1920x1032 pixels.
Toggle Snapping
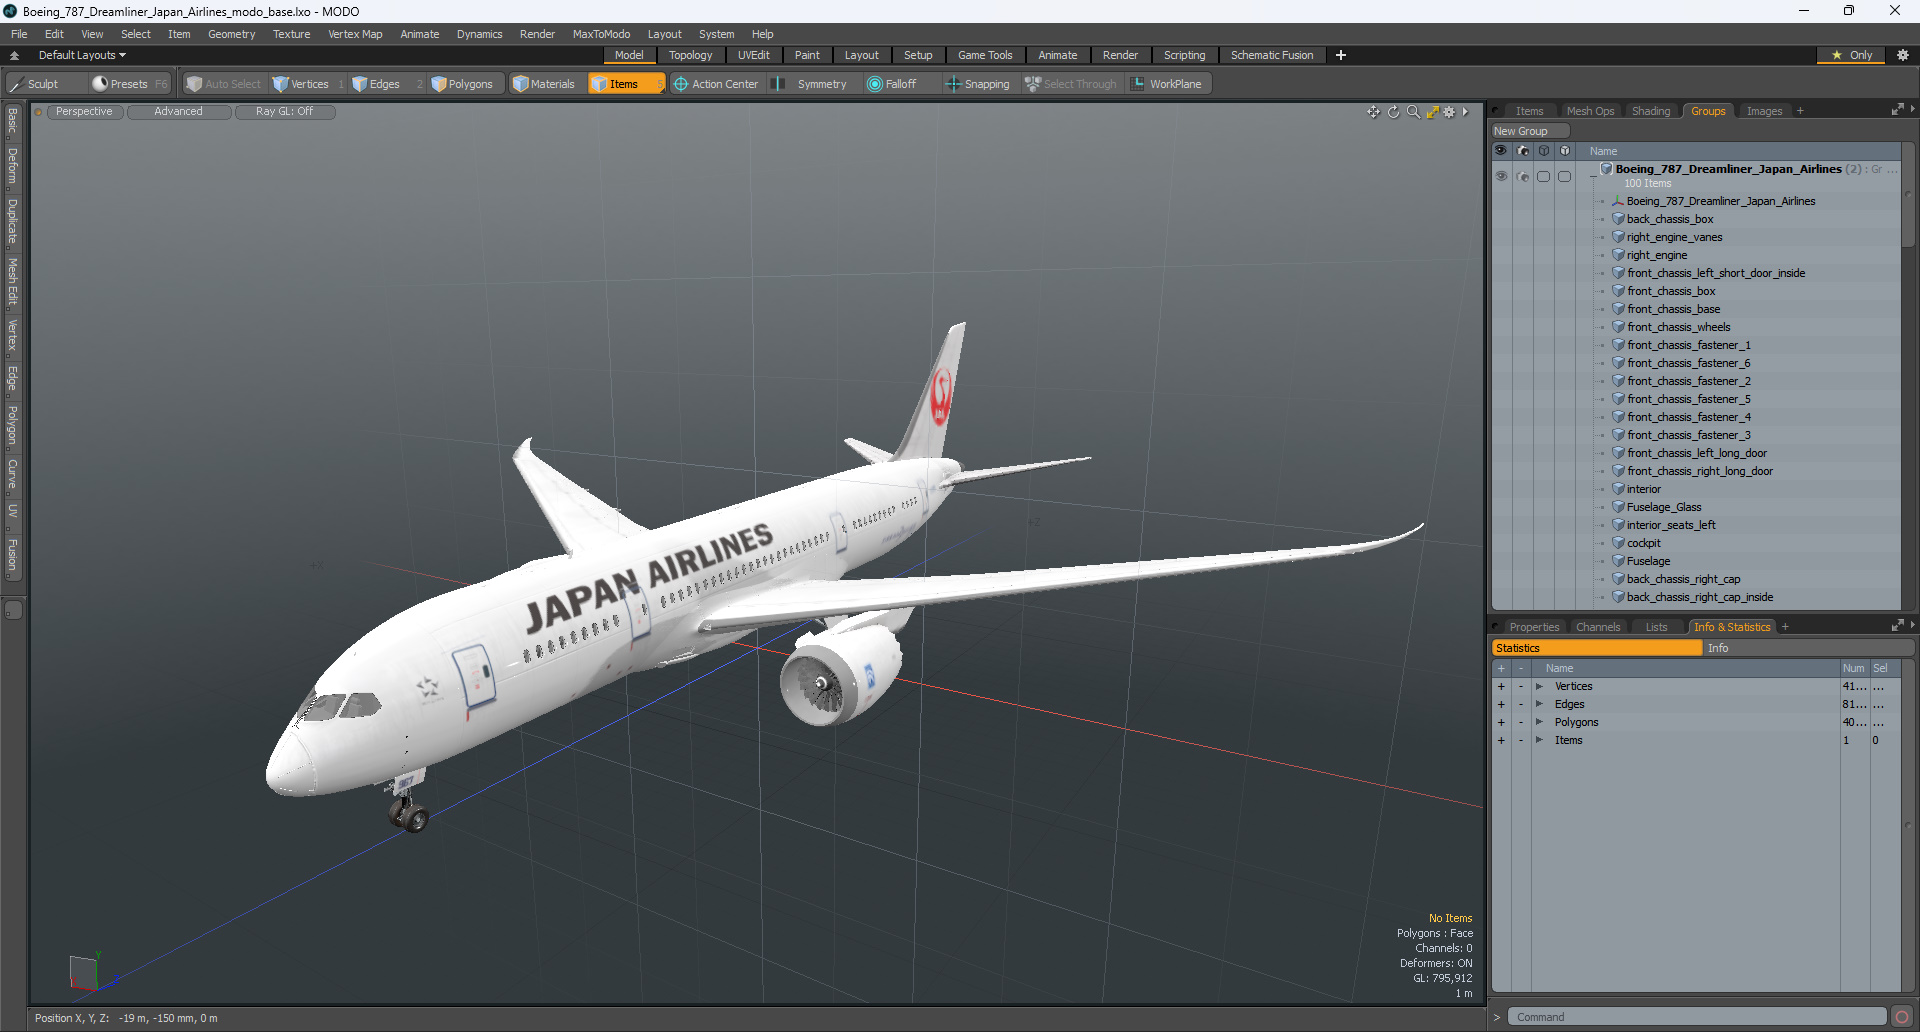coord(978,84)
